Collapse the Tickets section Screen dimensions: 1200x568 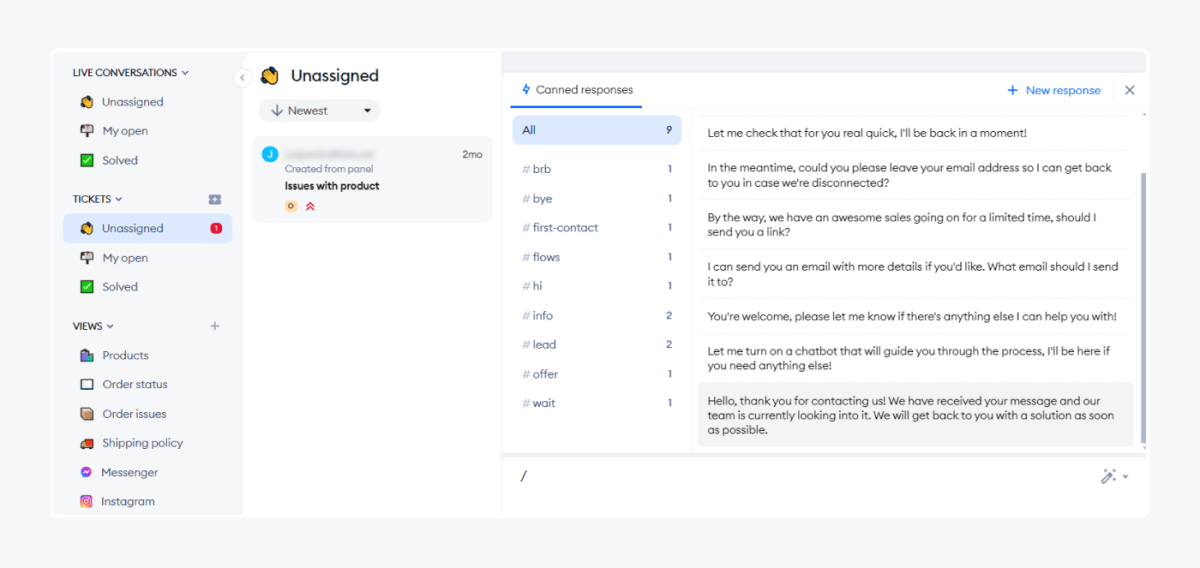click(97, 199)
